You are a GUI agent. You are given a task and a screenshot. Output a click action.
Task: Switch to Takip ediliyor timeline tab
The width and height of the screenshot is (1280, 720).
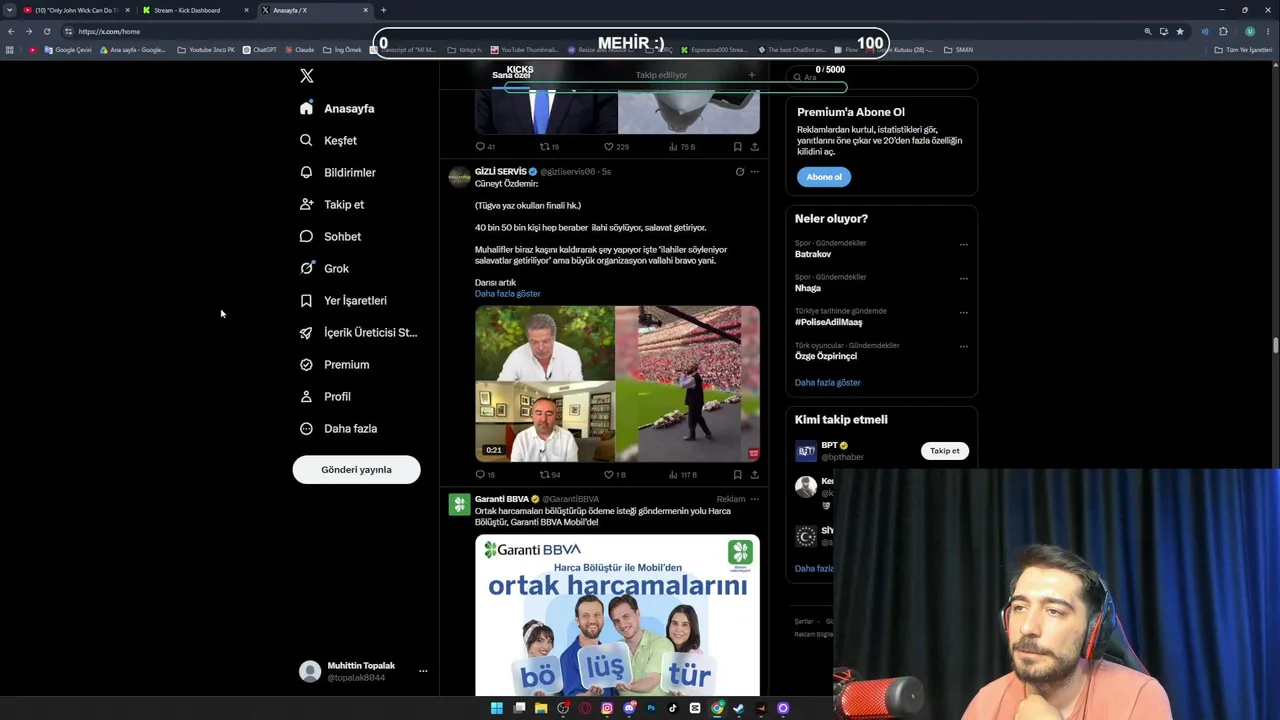click(661, 75)
